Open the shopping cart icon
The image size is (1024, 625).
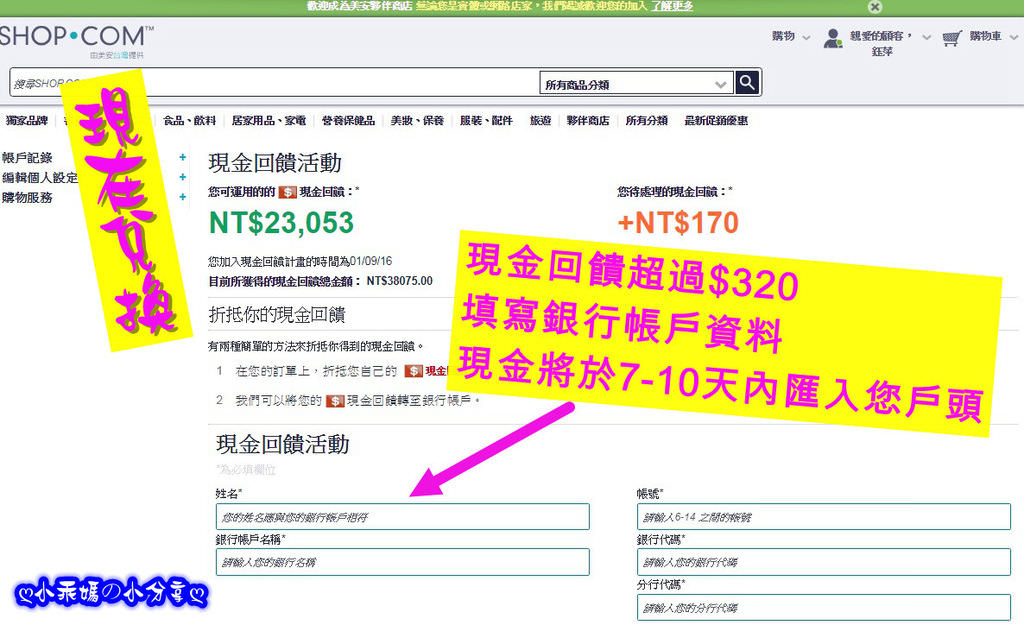pos(952,39)
